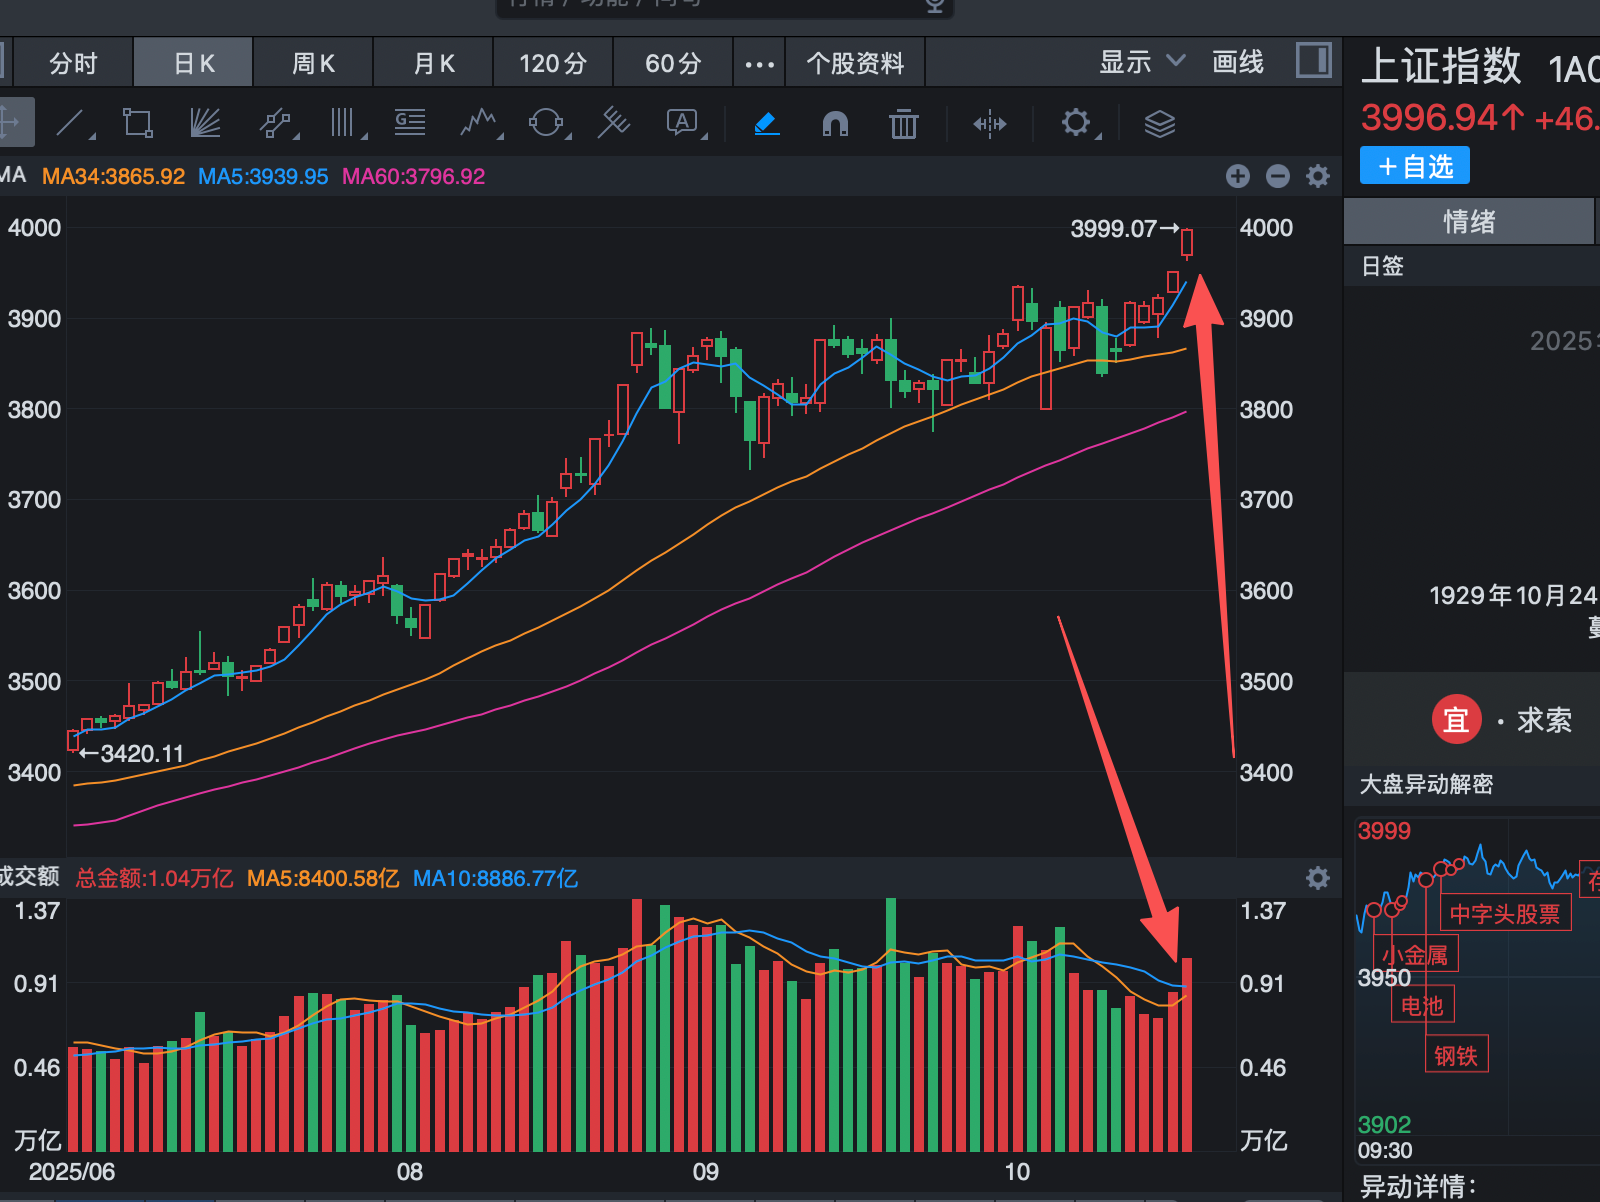Viewport: 1600px width, 1202px height.
Task: Add the index to watchlist via +自选
Action: coord(1413,165)
